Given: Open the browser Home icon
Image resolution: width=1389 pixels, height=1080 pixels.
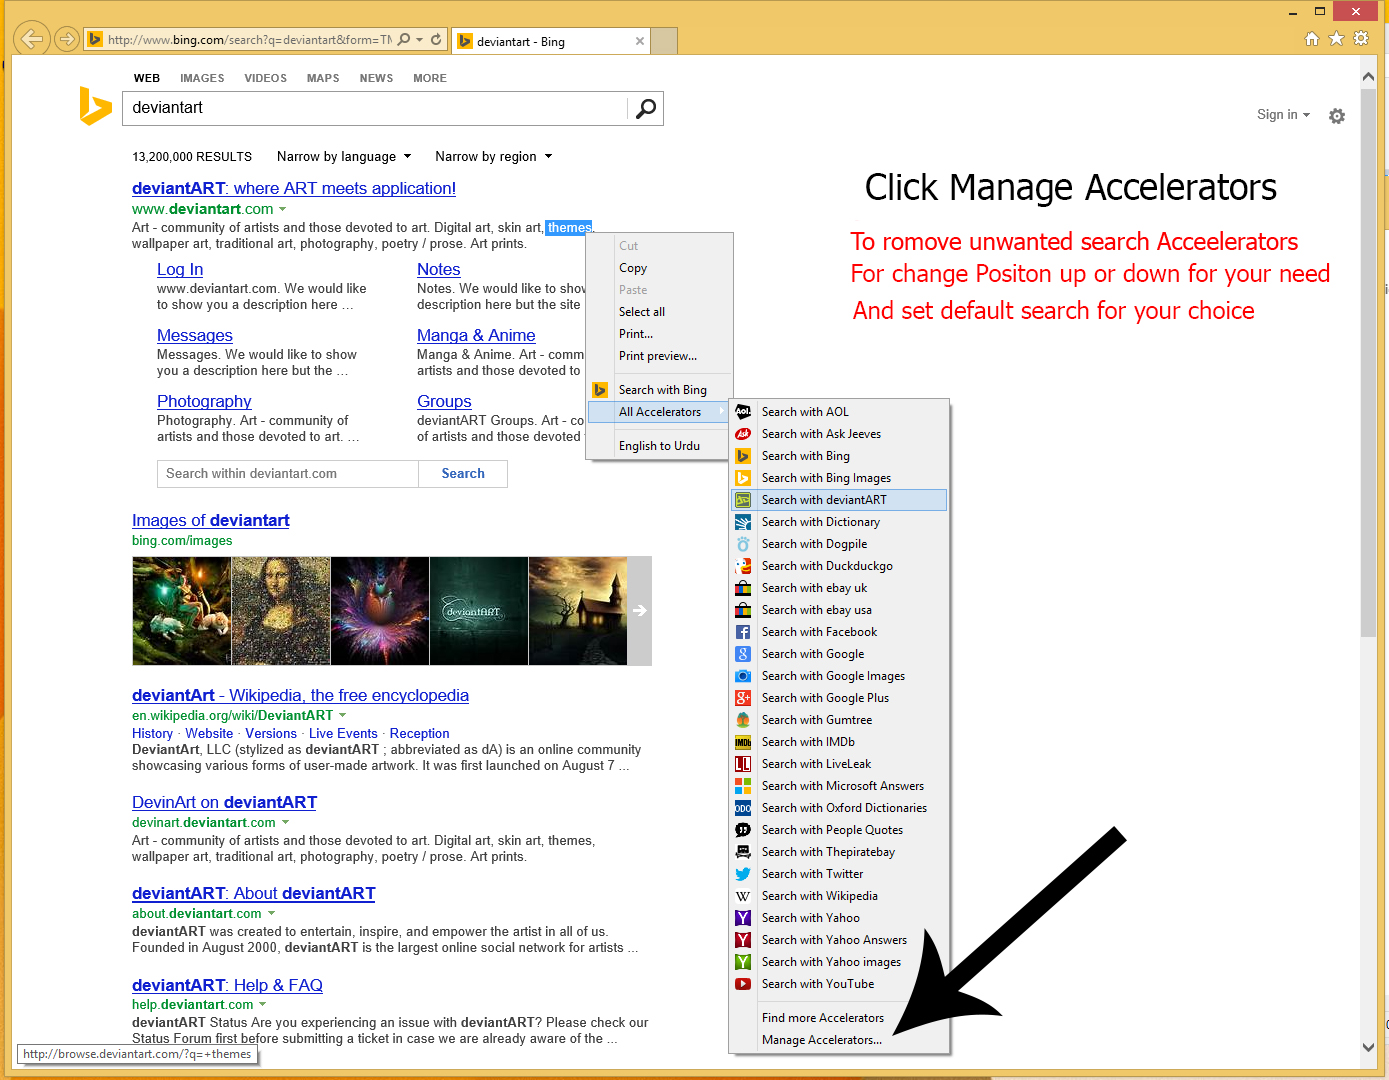Looking at the screenshot, I should click(1312, 39).
